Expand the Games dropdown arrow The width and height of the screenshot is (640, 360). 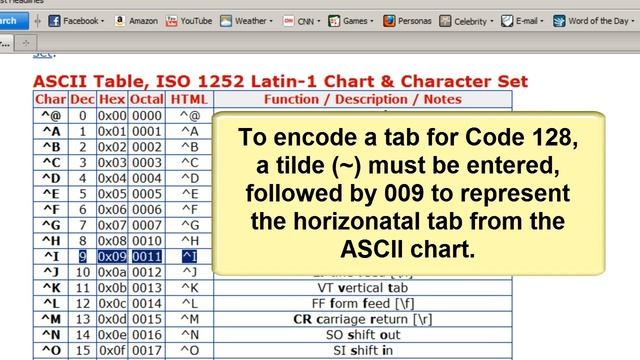point(372,21)
